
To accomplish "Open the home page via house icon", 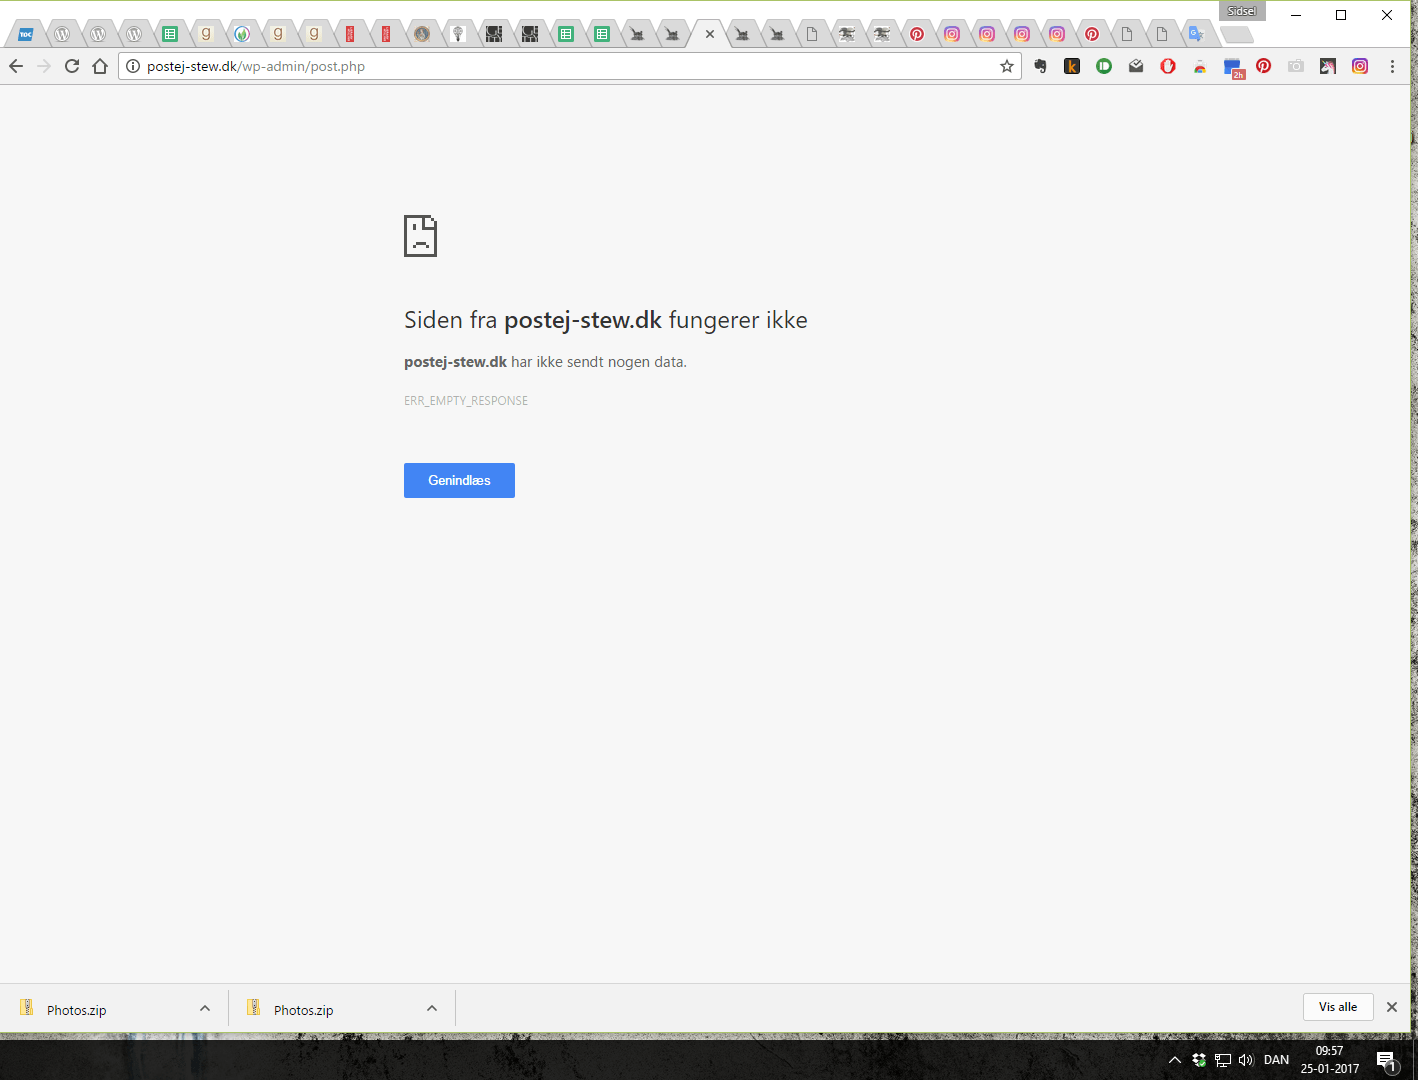I will click(x=100, y=66).
